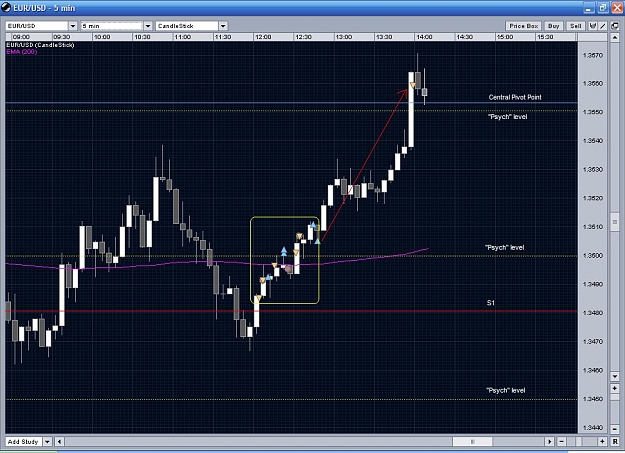625x453 pixels.
Task: Click the CandleStick chart style field
Action: 187,26
